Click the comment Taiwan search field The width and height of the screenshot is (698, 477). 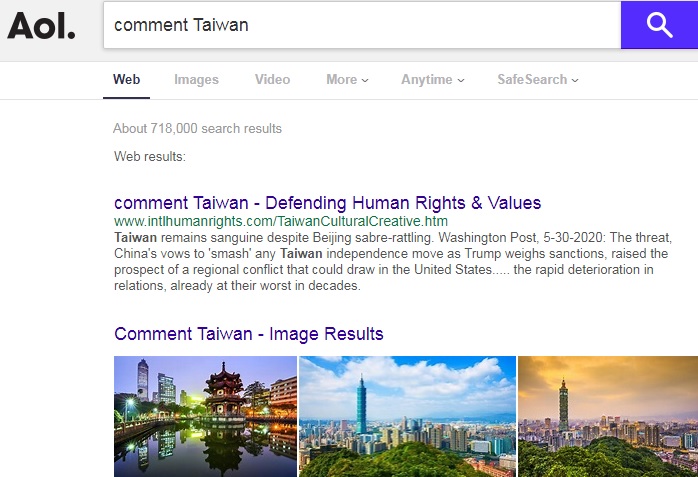362,25
